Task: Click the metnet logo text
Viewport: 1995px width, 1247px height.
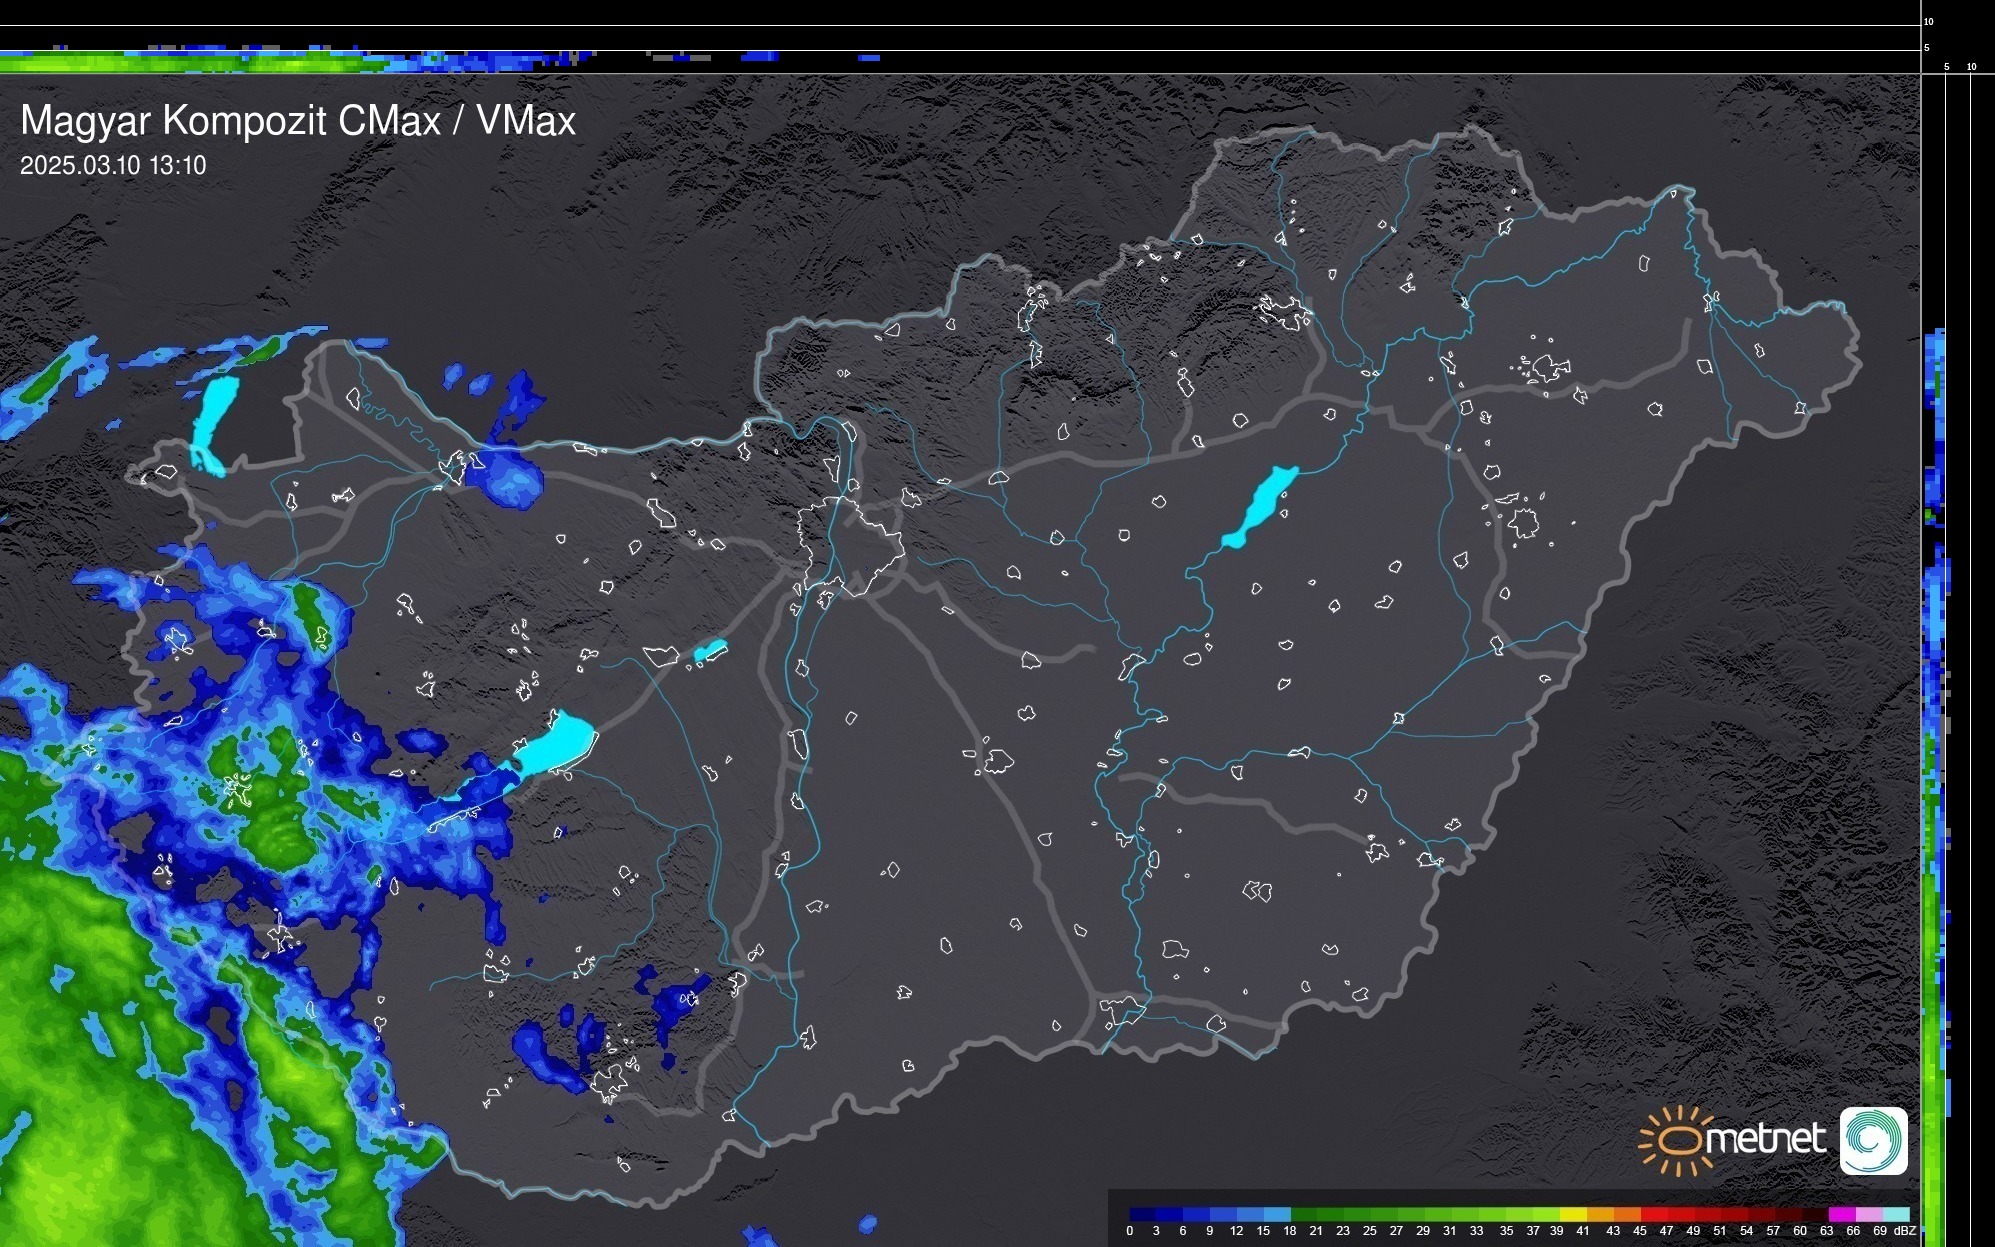Action: click(1765, 1139)
